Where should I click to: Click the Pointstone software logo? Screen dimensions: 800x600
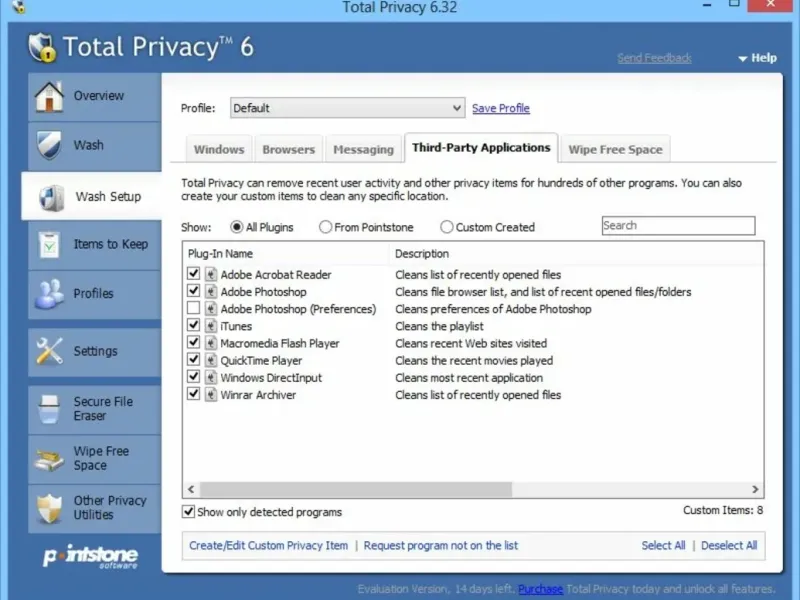[90, 557]
